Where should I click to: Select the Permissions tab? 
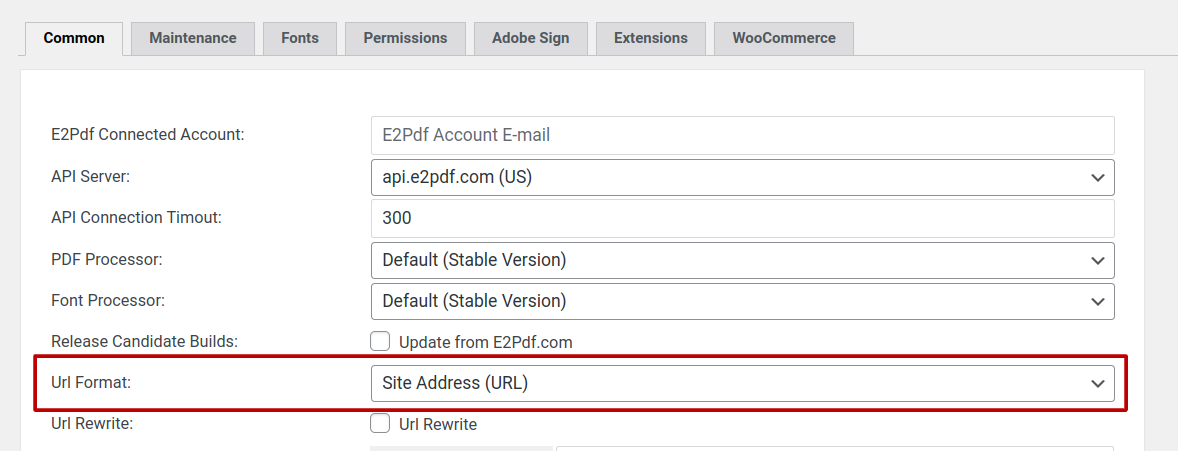pos(405,38)
